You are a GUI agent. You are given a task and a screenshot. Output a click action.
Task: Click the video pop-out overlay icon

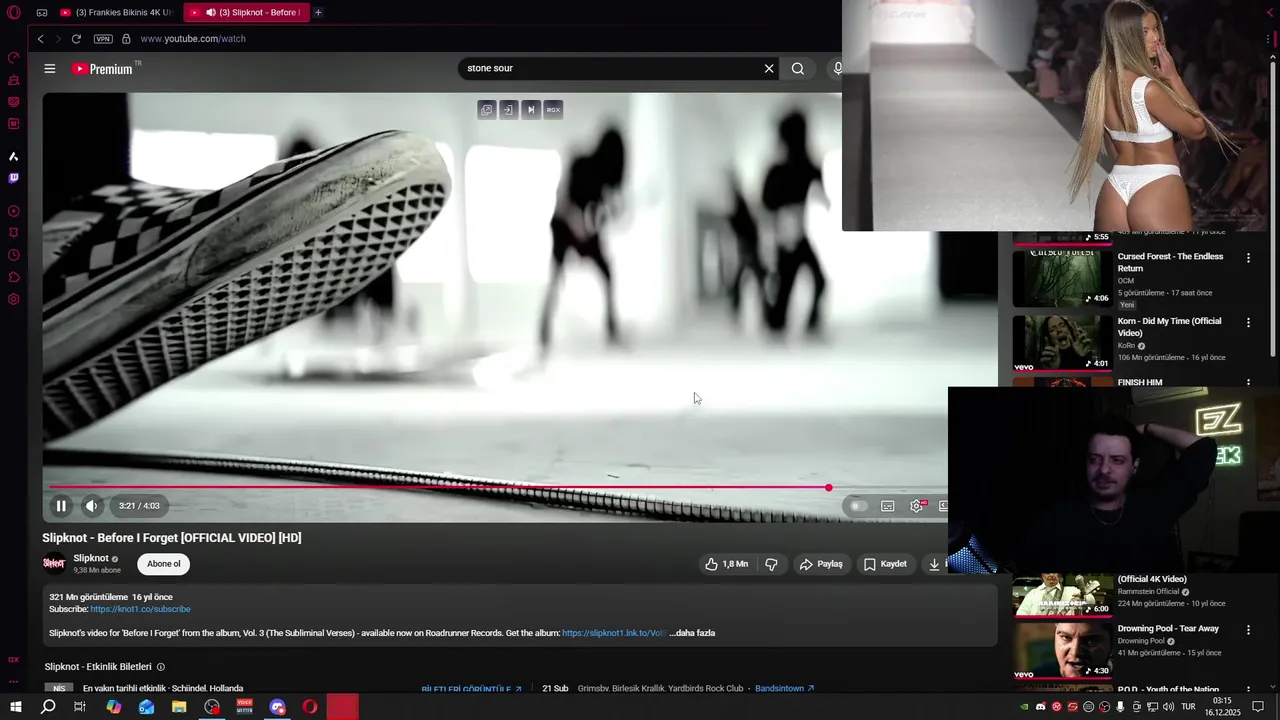tap(487, 110)
